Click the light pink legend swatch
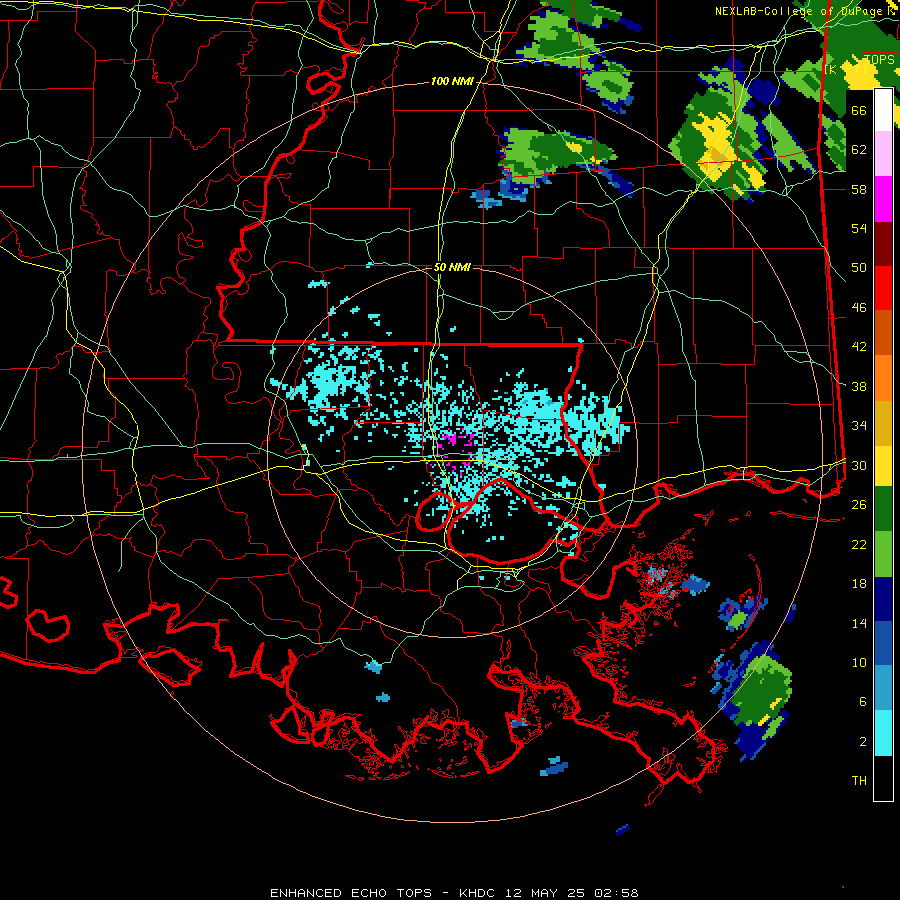 [883, 154]
